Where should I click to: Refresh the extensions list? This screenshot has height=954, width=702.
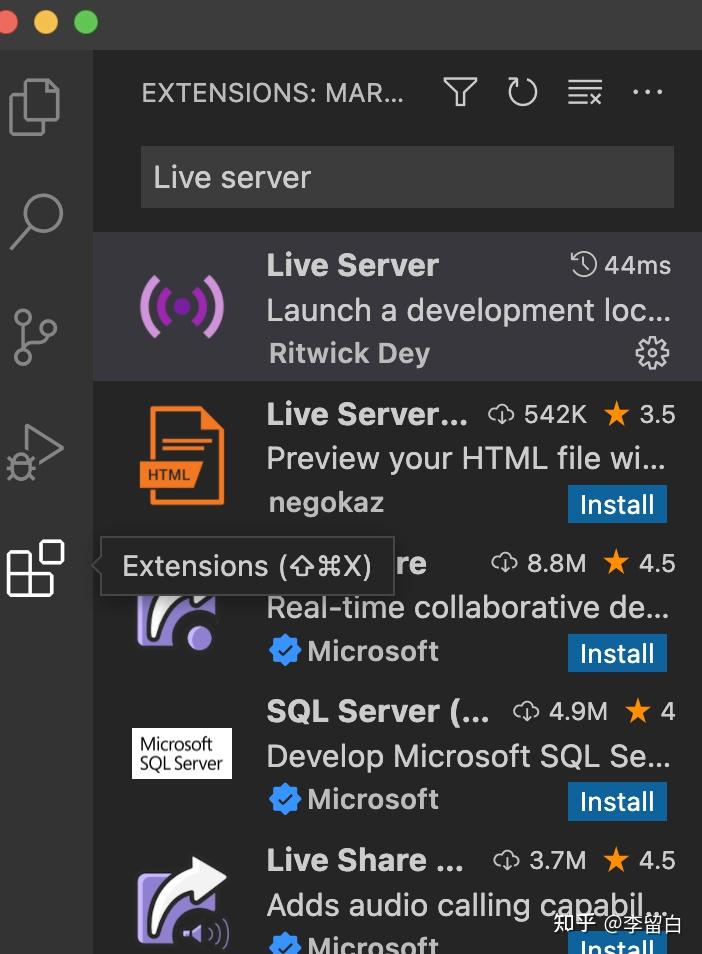click(x=522, y=93)
